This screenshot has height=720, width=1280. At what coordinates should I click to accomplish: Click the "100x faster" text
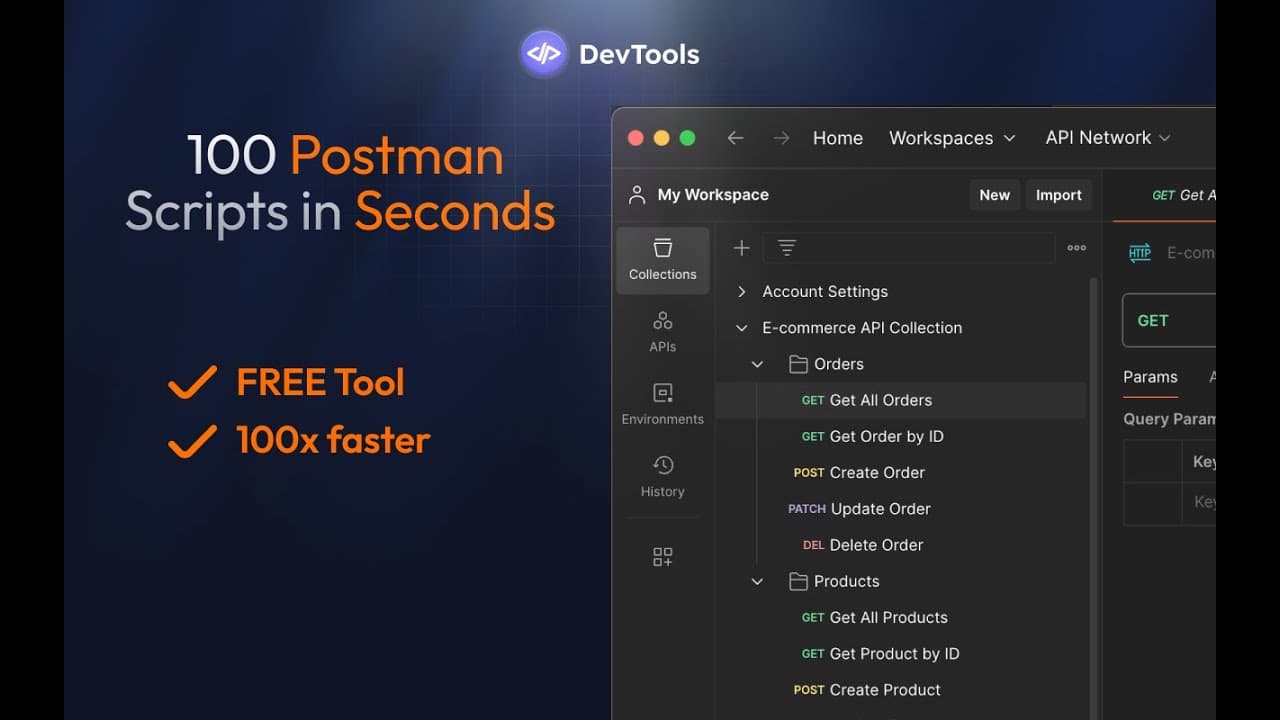[x=333, y=440]
